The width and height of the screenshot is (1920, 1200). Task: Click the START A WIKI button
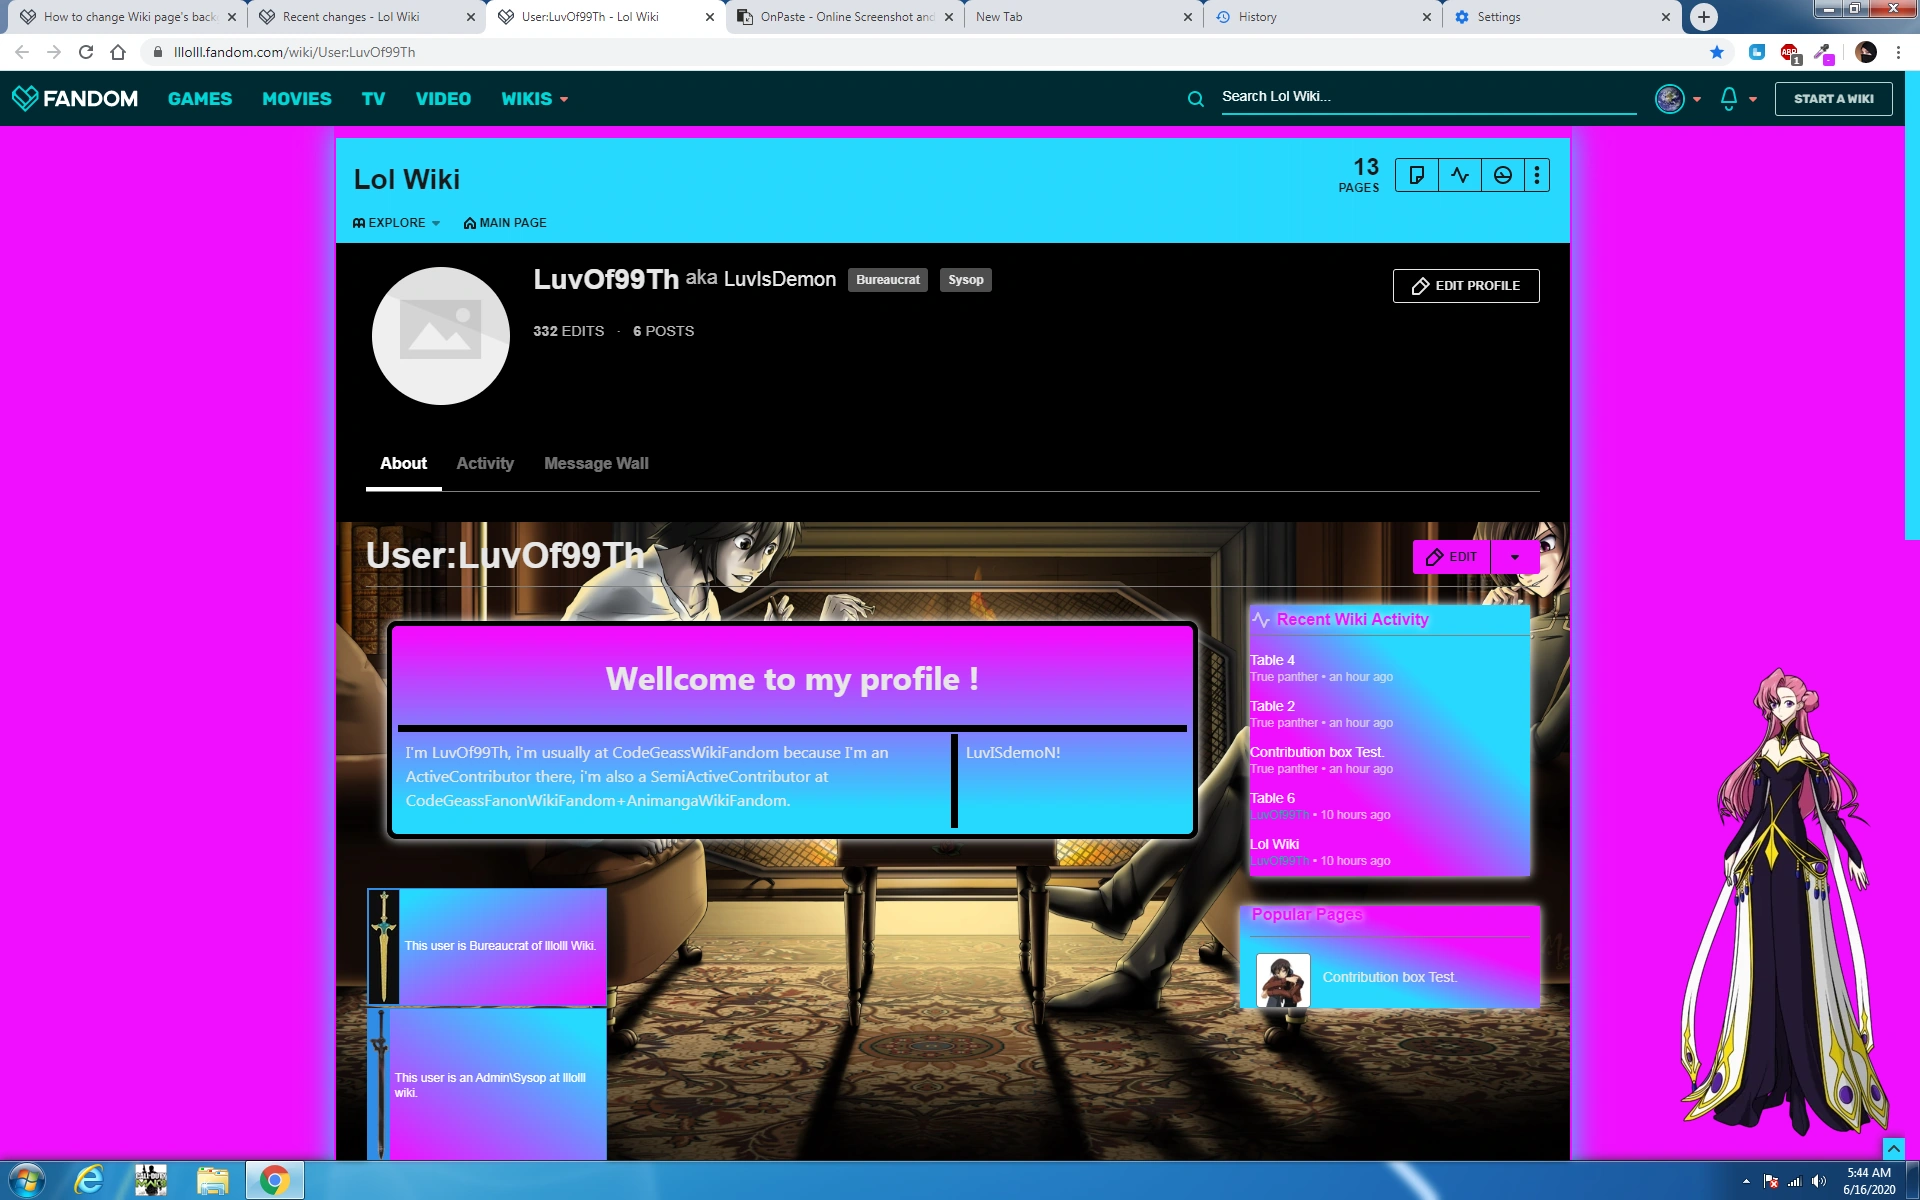[x=1833, y=99]
